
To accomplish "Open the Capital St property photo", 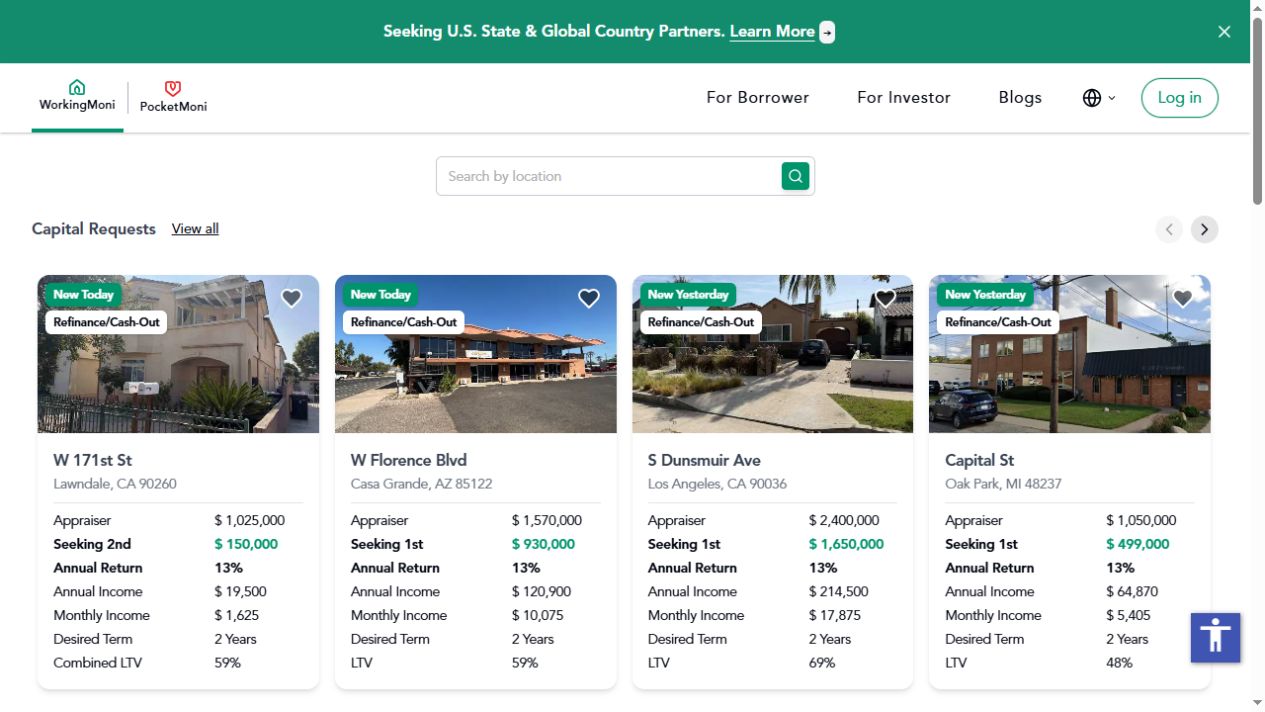I will click(x=1070, y=354).
